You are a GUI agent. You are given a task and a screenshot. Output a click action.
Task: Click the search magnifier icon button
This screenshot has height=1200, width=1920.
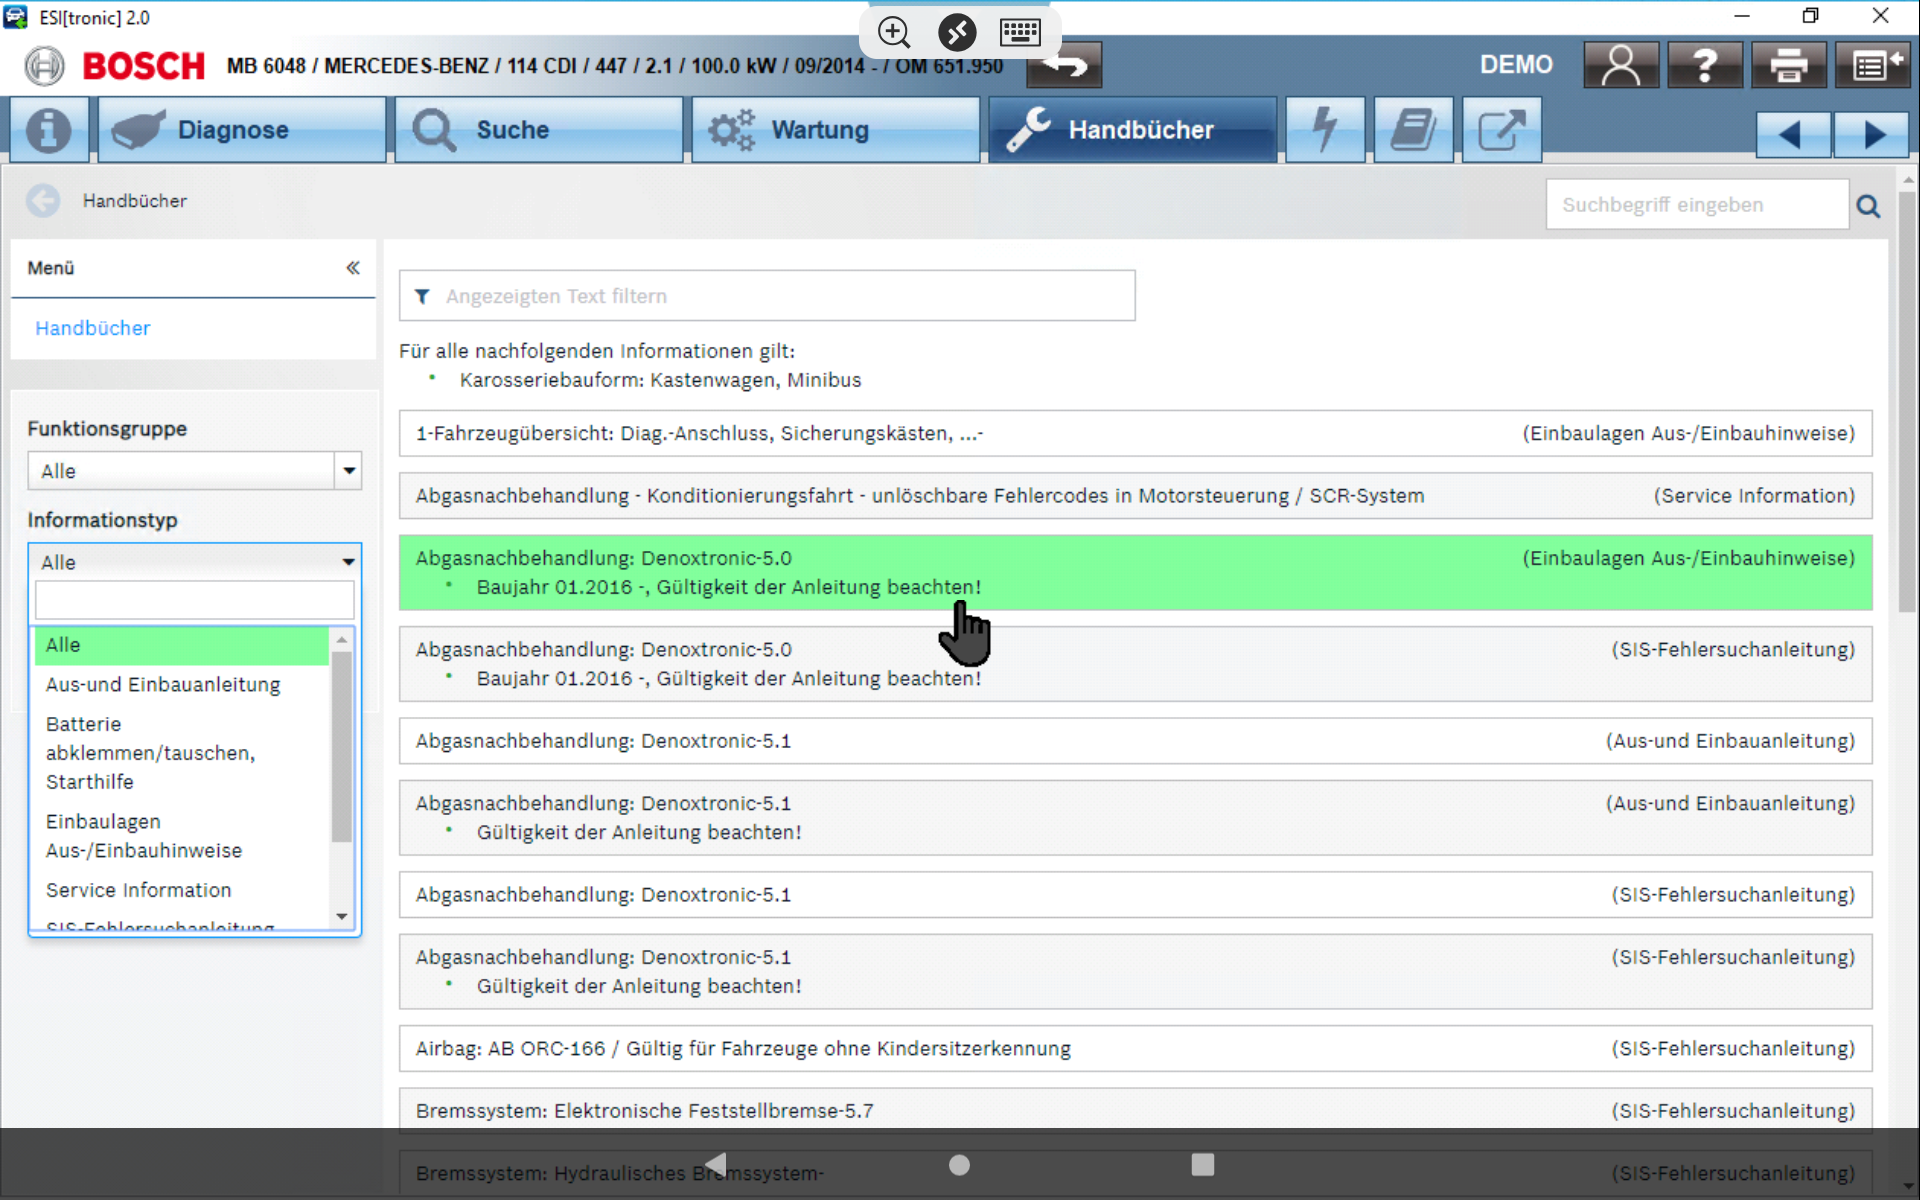coord(1868,206)
